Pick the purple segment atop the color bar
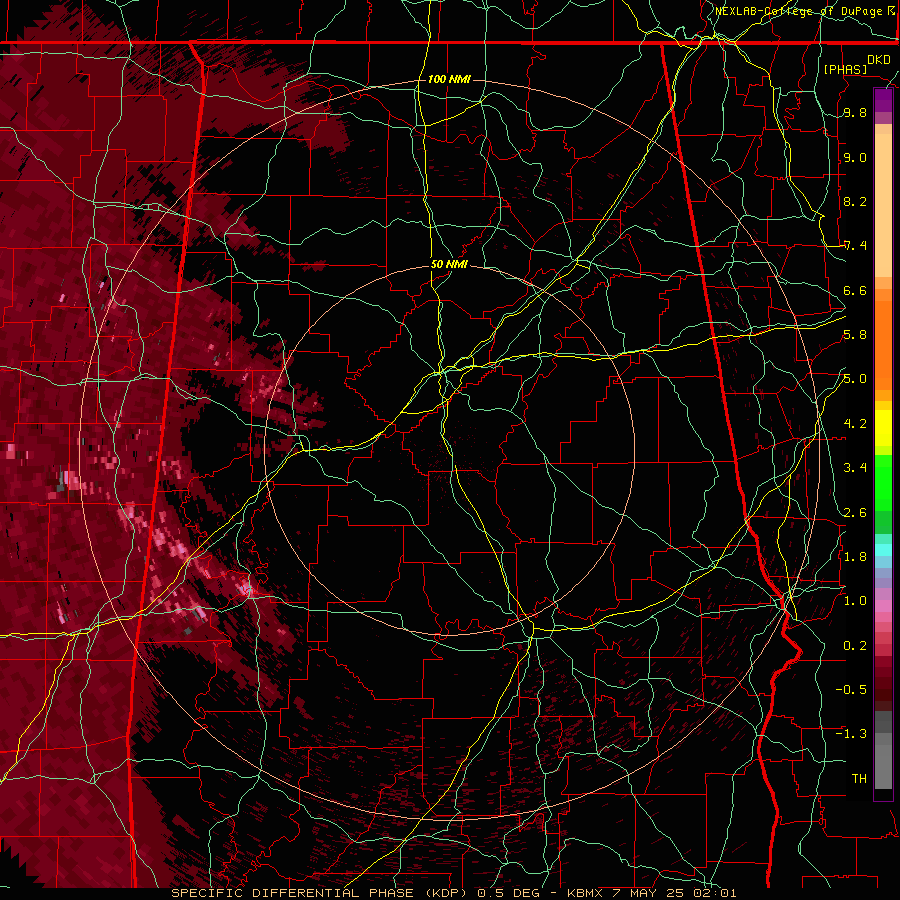900x900 pixels. click(x=883, y=100)
